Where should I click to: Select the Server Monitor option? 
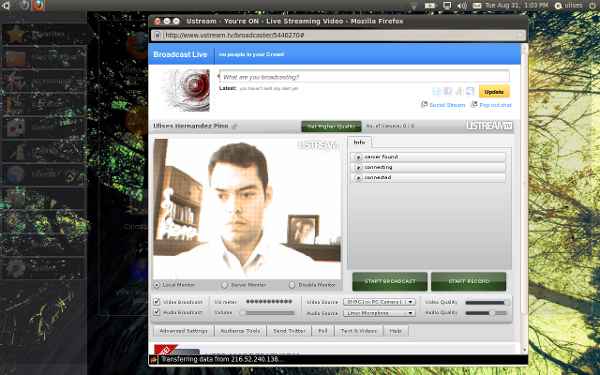[x=225, y=285]
